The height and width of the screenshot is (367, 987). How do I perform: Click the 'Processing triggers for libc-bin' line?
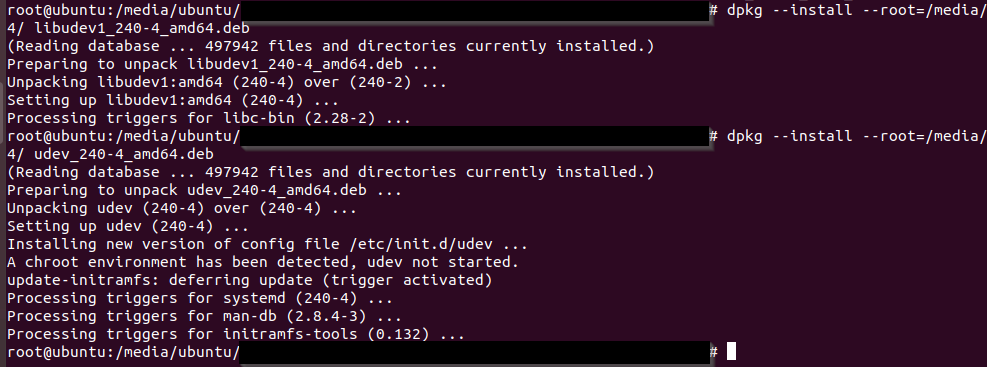[209, 118]
